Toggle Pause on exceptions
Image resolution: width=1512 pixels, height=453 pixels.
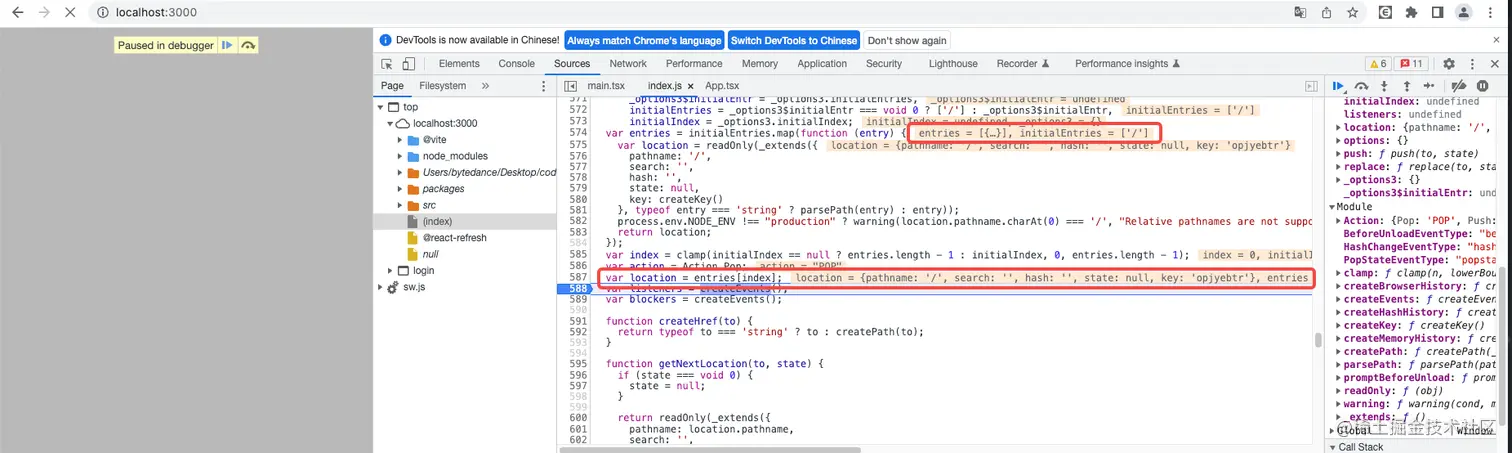[x=1482, y=87]
